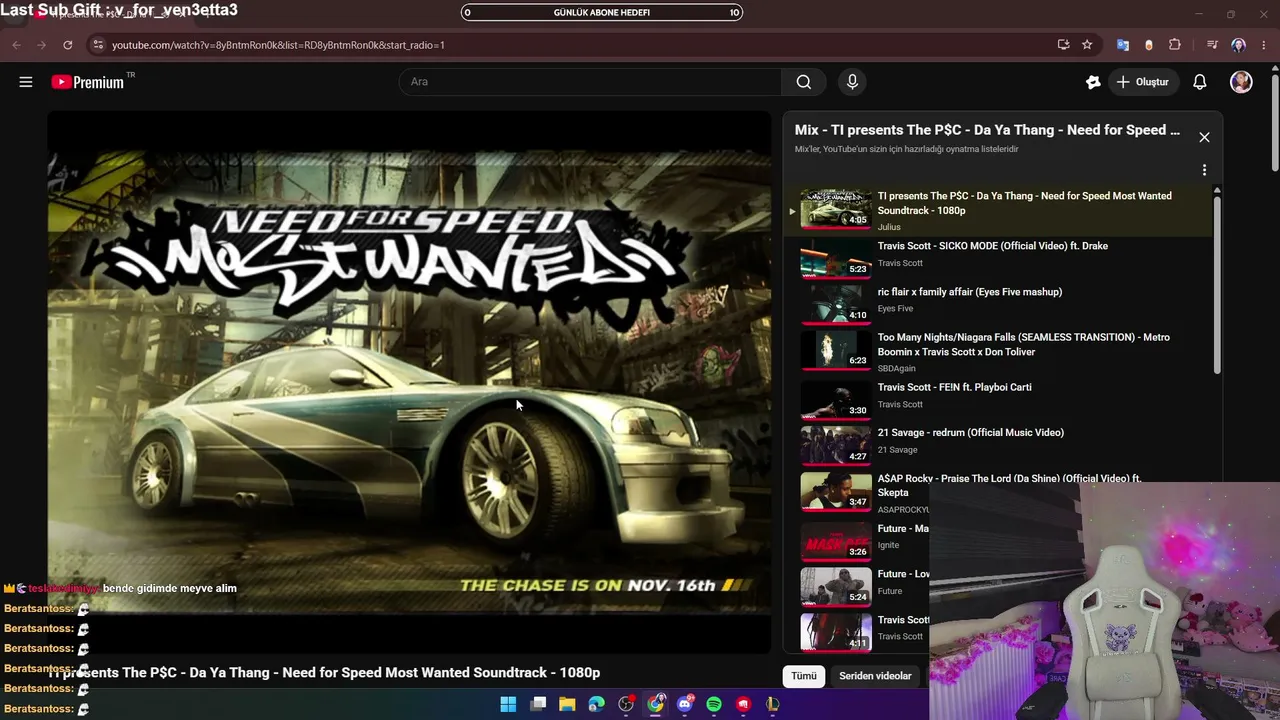This screenshot has height=720, width=1280.
Task: Click the GÜNLÜK ABONE HEDEFİ goal bar
Action: (602, 13)
